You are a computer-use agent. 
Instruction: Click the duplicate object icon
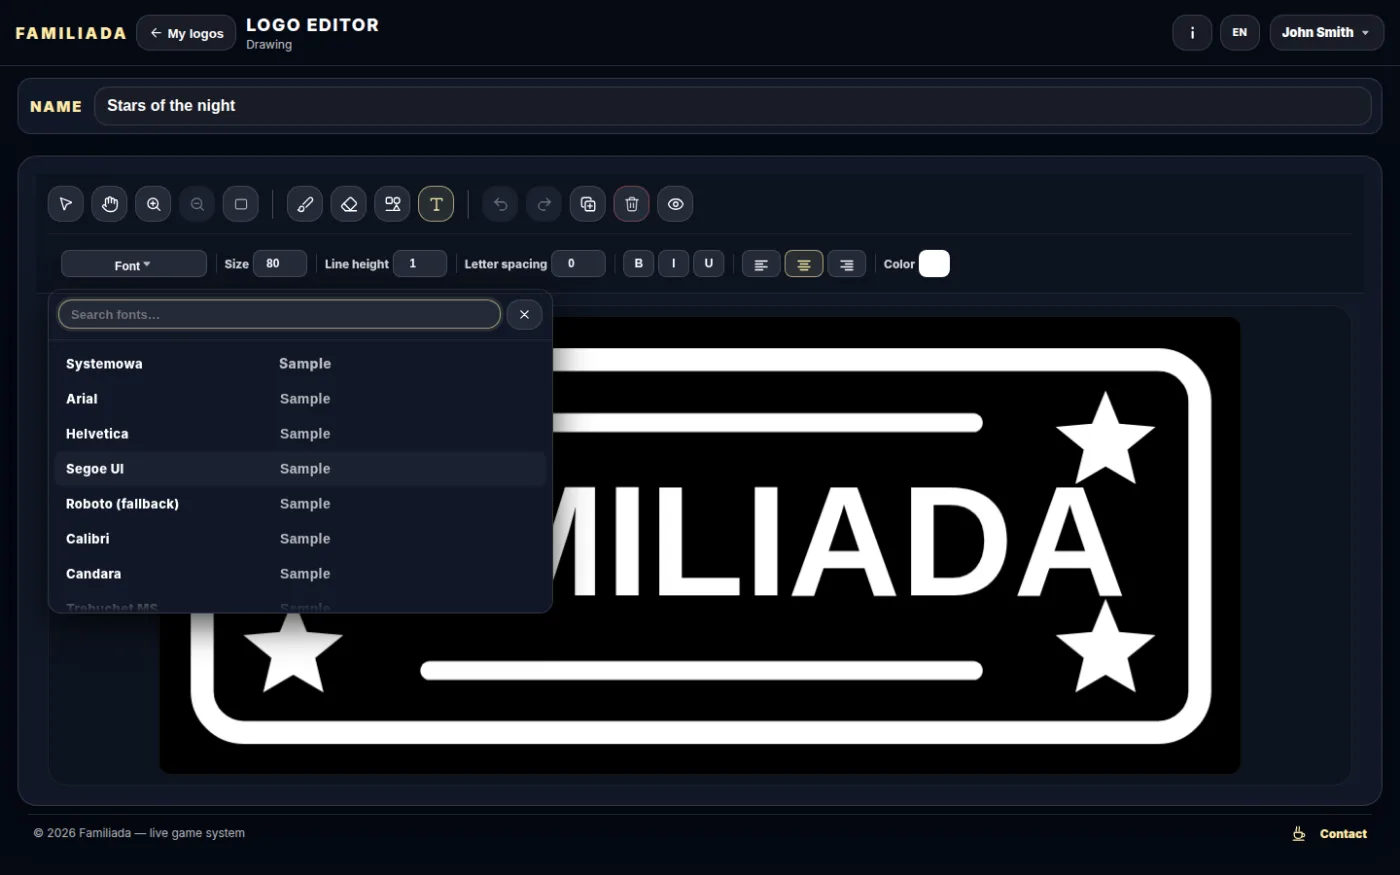point(588,204)
